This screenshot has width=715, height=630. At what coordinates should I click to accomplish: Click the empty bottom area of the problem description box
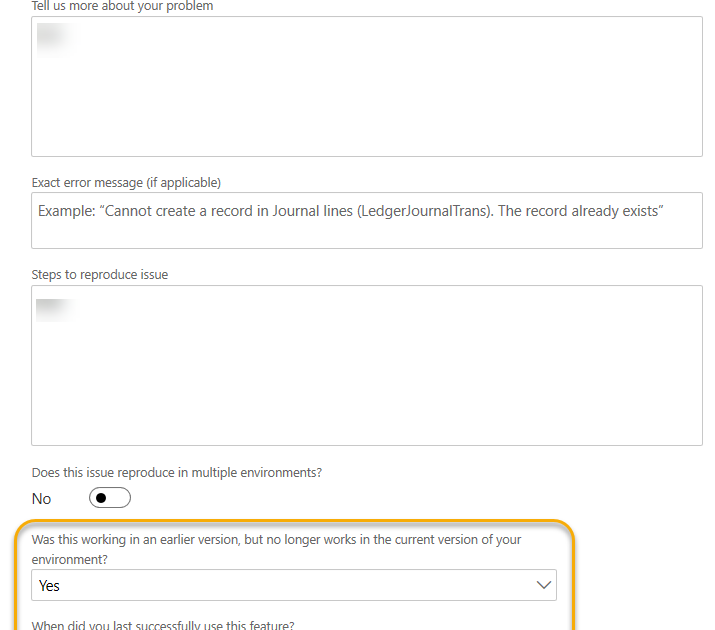point(366,135)
